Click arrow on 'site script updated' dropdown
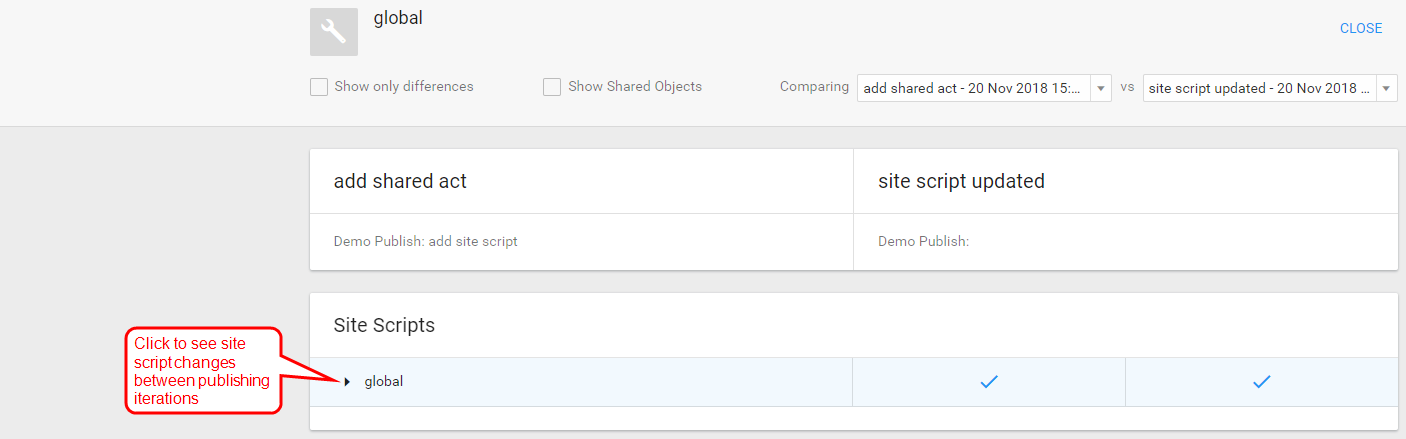Viewport: 1406px width, 439px height. pos(1387,88)
